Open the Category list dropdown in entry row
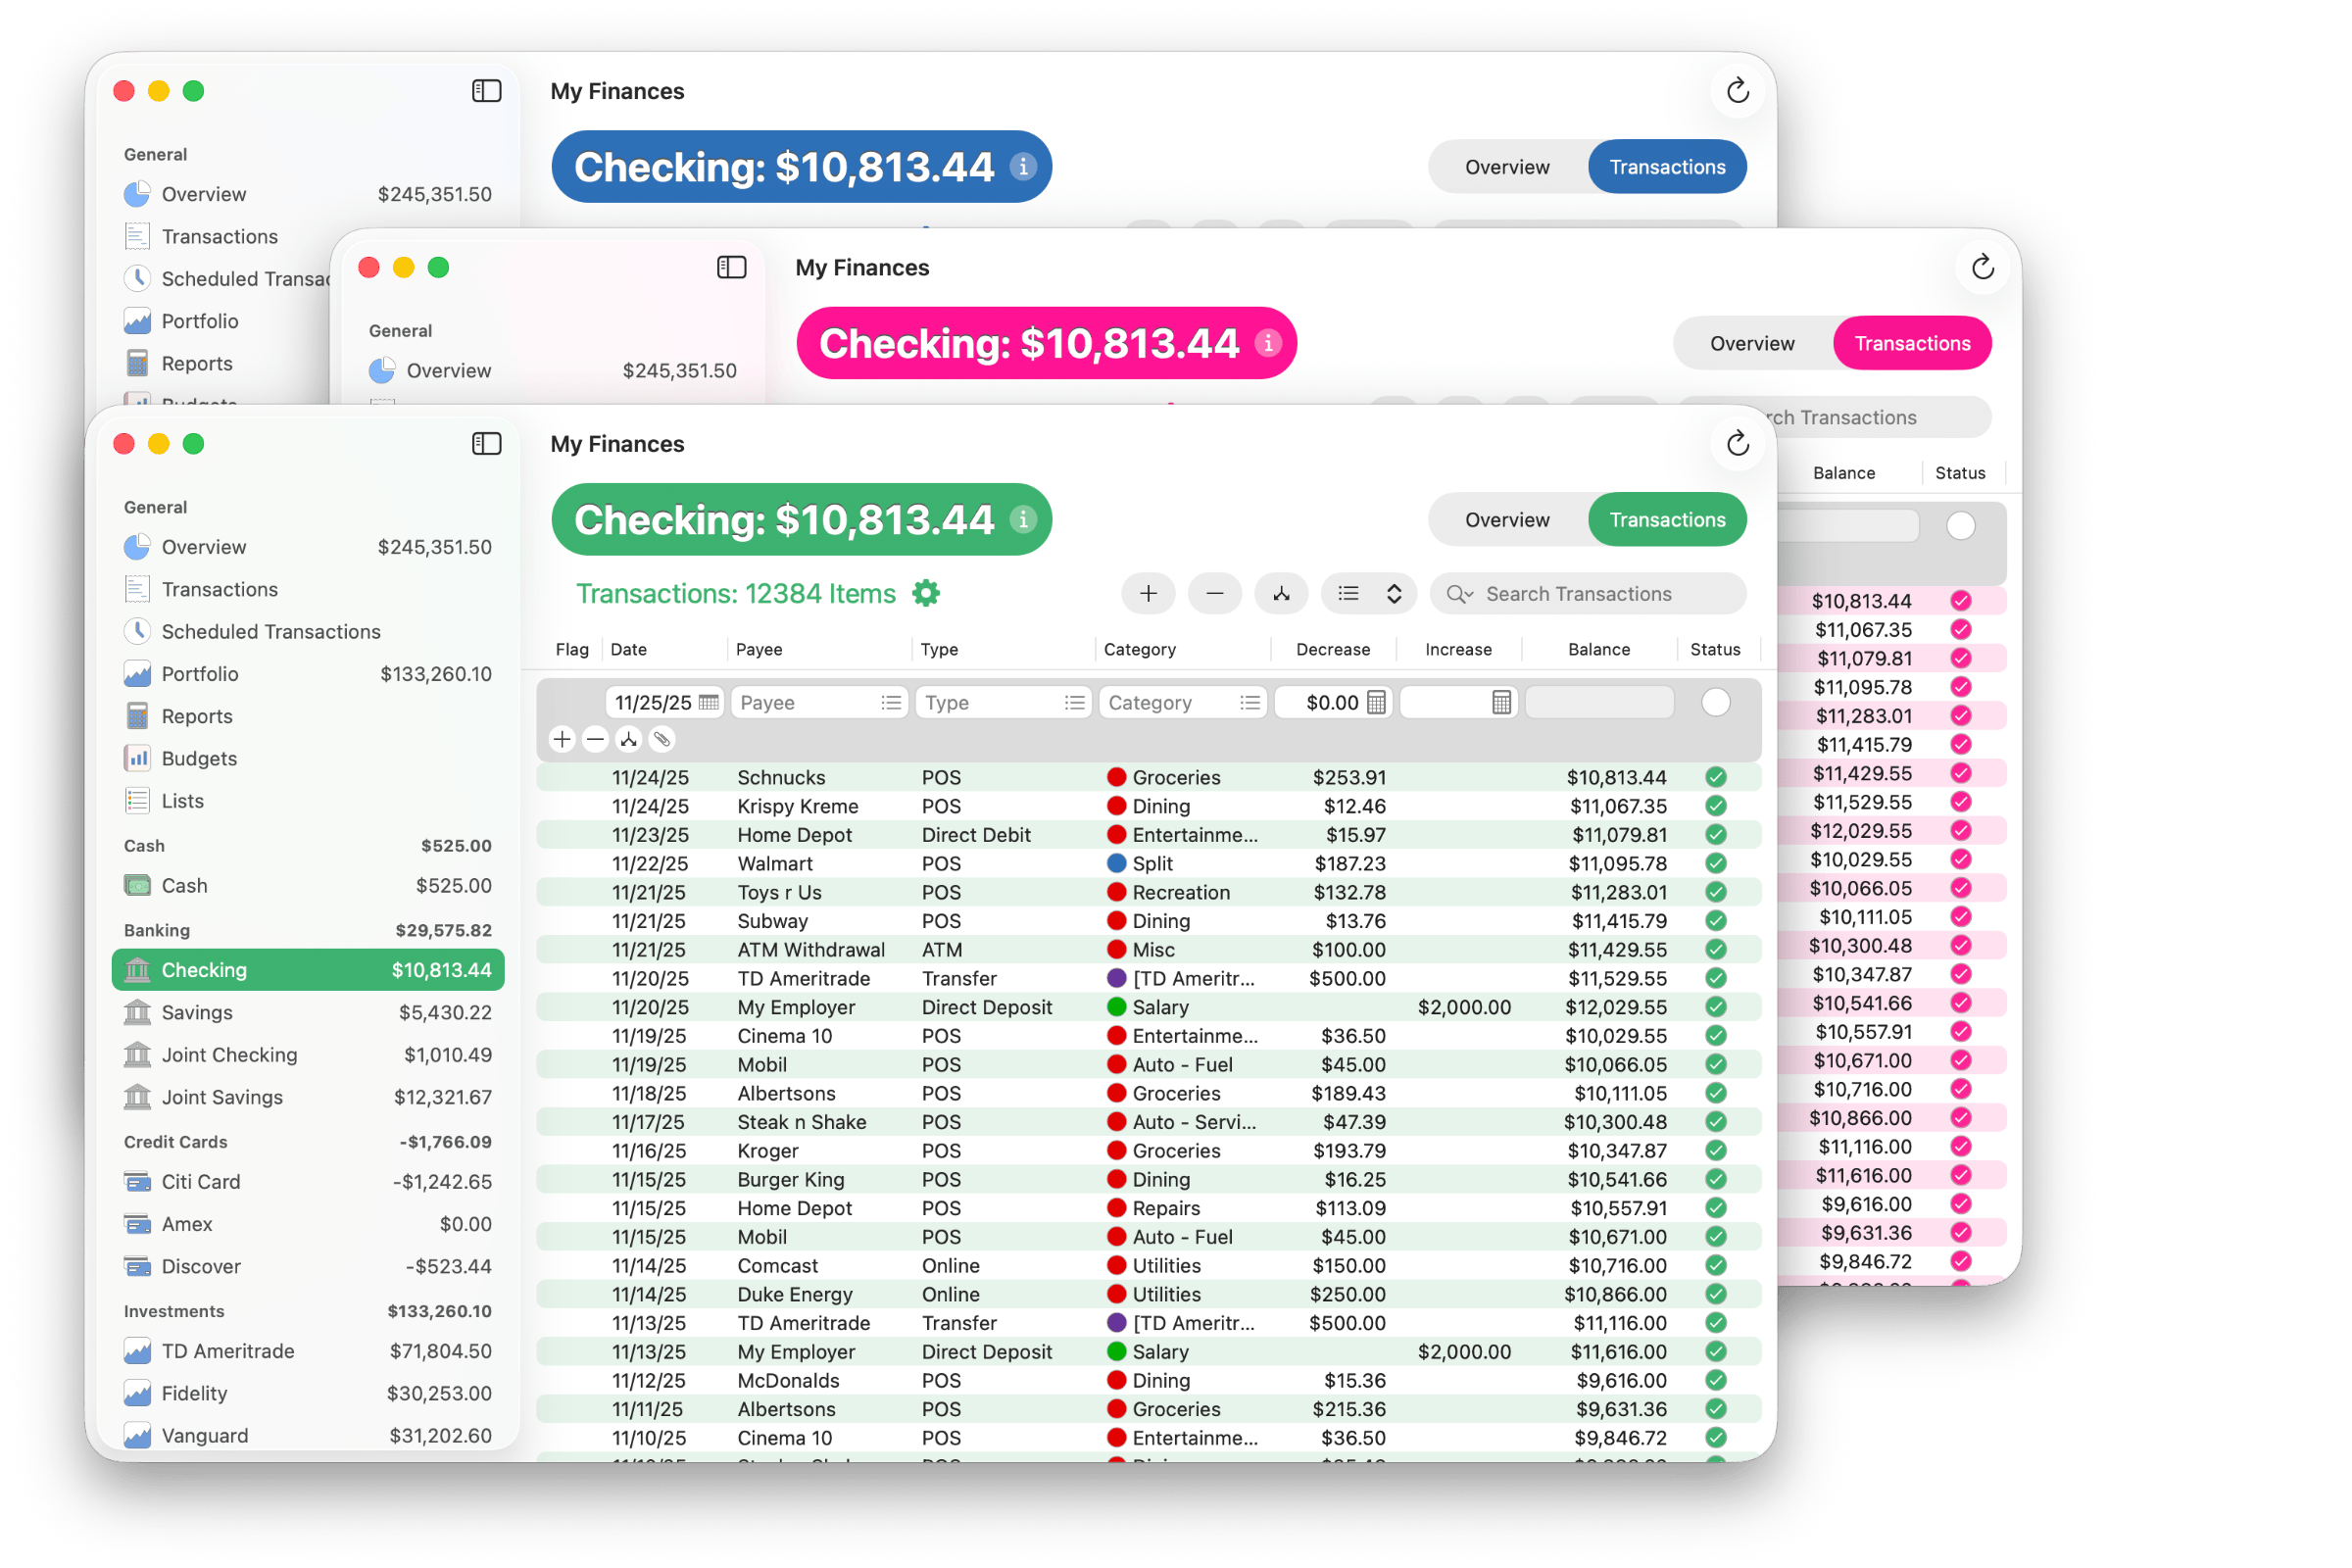 pos(1249,702)
